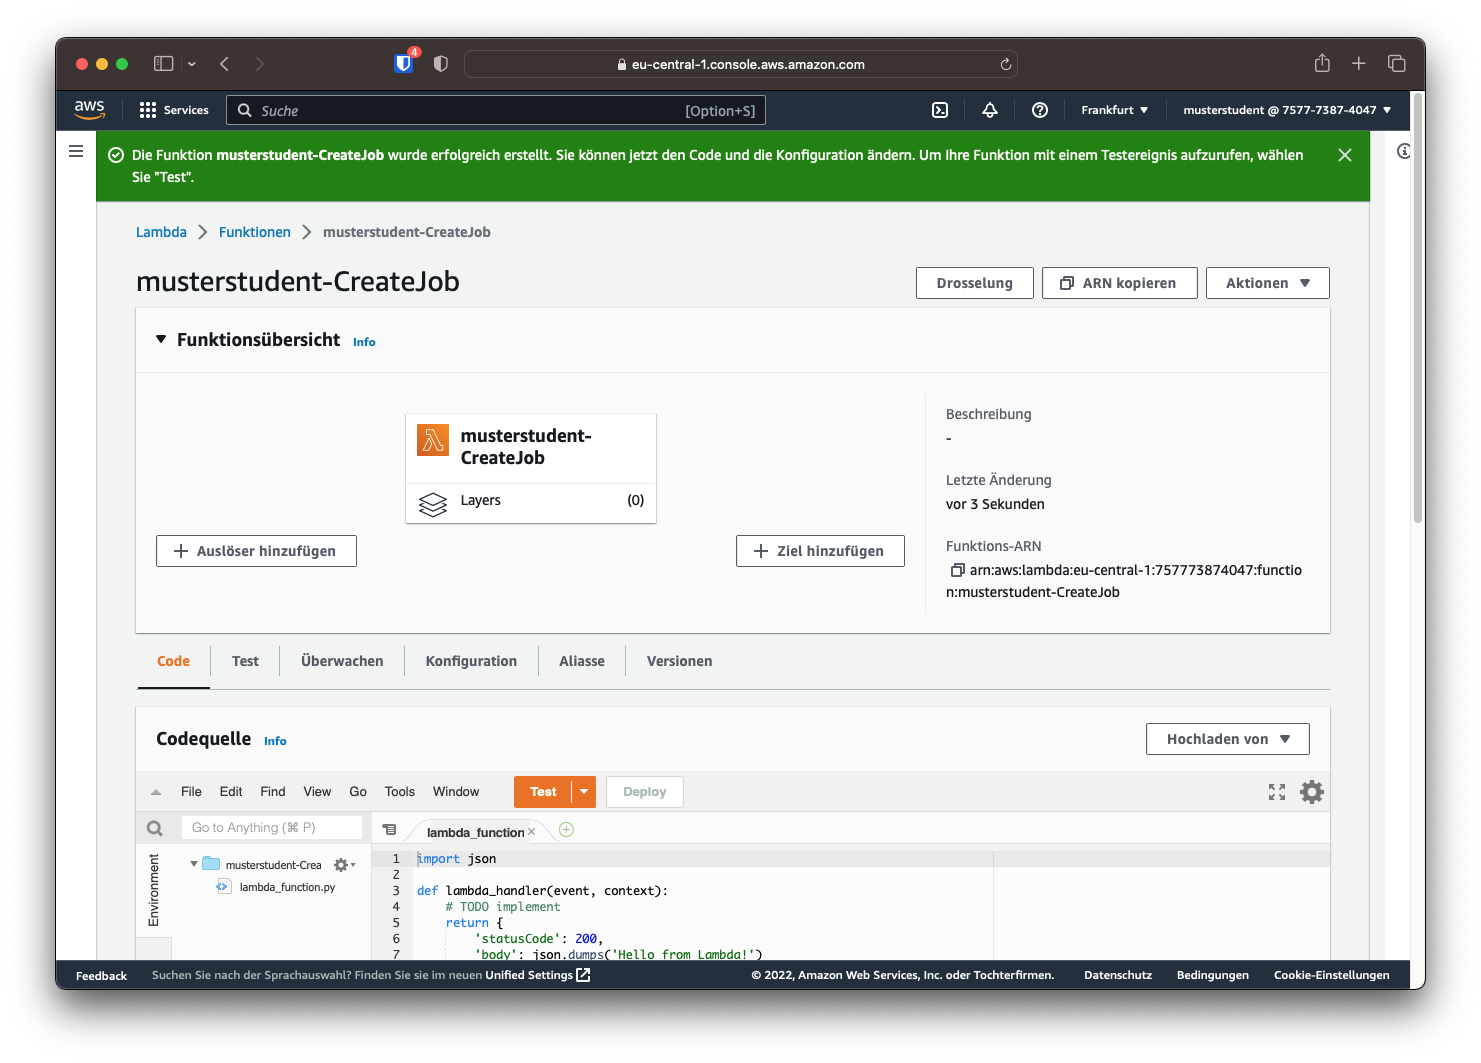Open the Test button dropdown arrow
Screen dimensions: 1481x1063
(x=584, y=792)
